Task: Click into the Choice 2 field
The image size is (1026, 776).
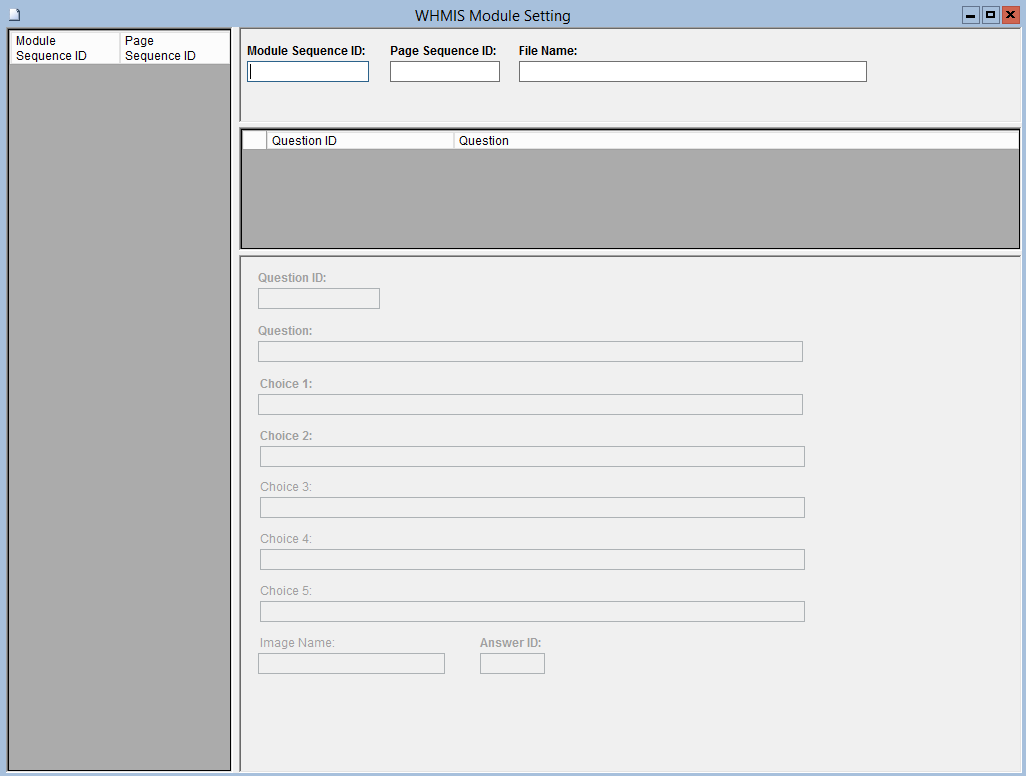Action: (532, 457)
